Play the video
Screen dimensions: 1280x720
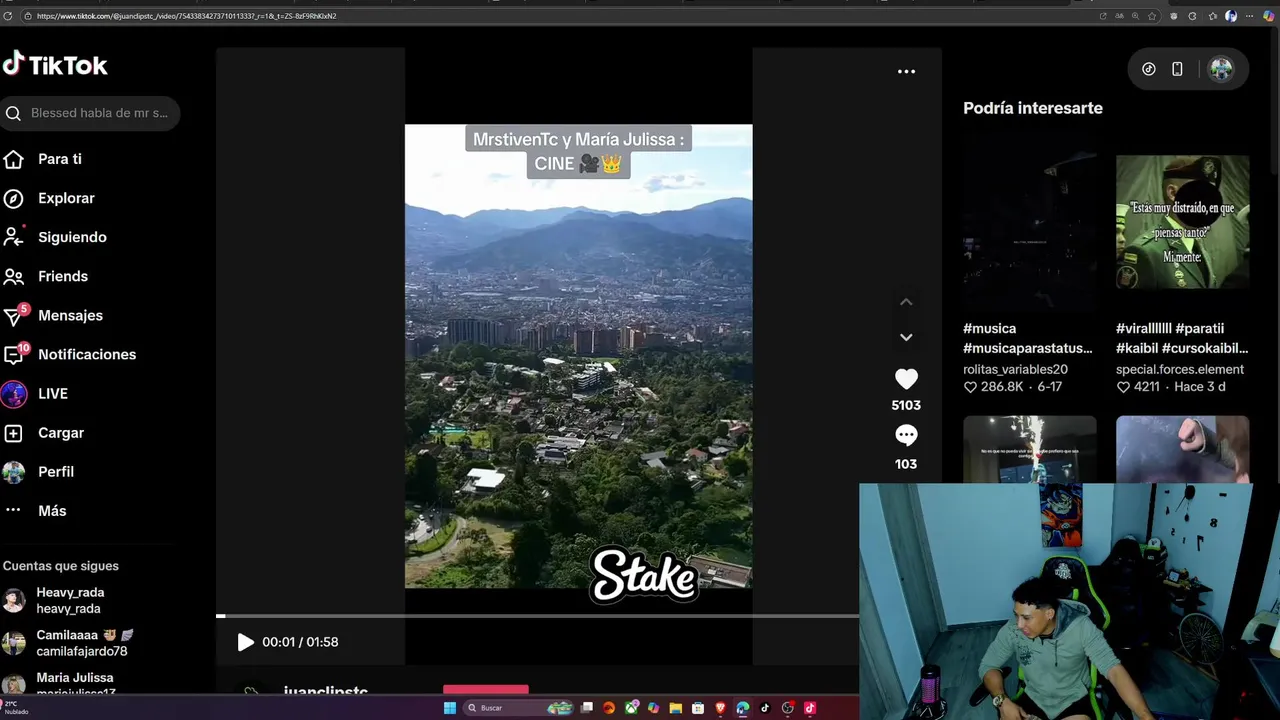(245, 642)
